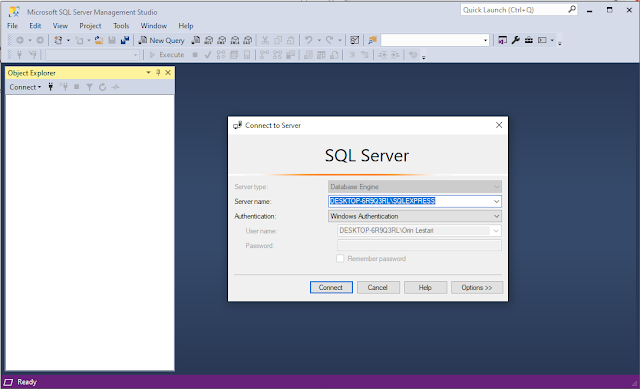Click the Cut scissors icon
640x389 pixels.
click(265, 40)
